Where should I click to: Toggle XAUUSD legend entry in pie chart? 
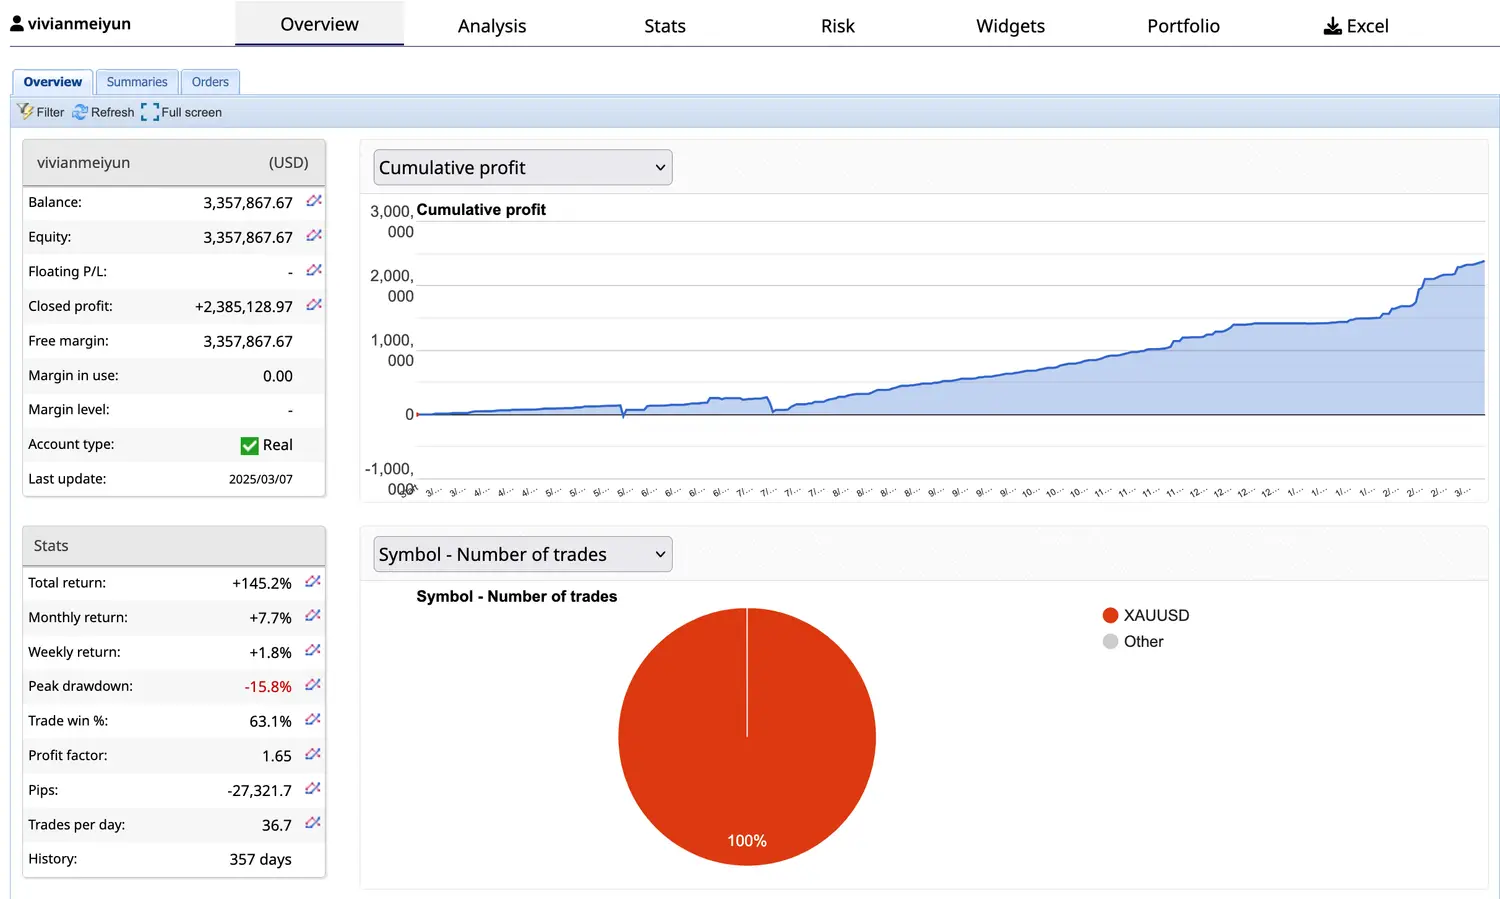[1146, 615]
